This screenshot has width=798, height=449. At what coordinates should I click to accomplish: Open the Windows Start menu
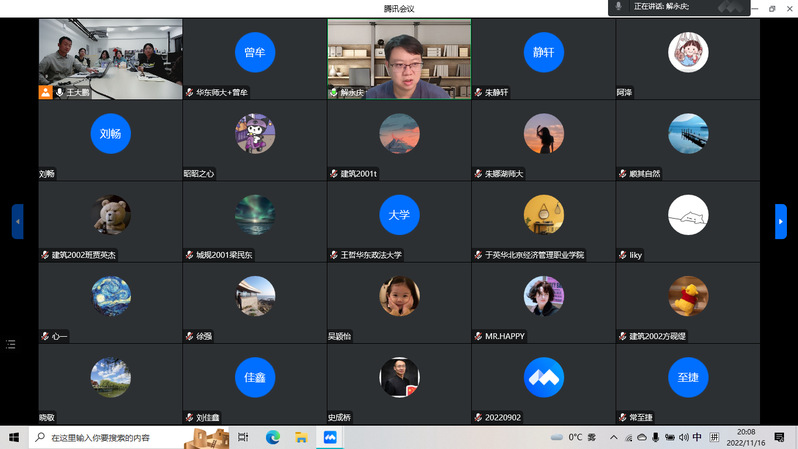click(x=14, y=437)
